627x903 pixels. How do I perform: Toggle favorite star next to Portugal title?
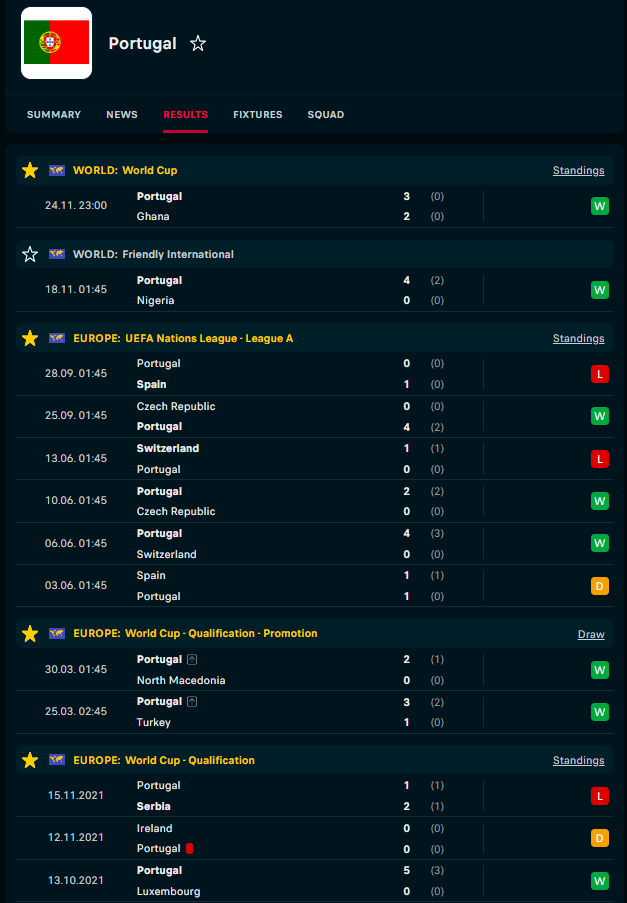click(198, 43)
